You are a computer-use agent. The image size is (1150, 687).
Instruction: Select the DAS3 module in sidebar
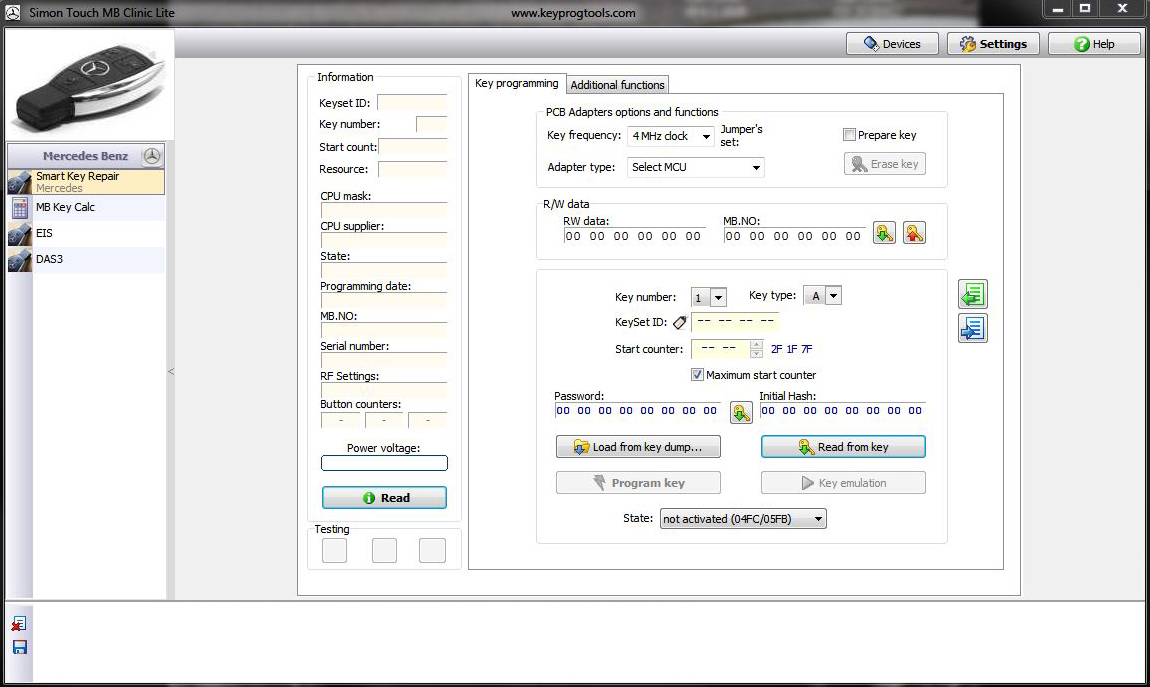click(x=86, y=260)
